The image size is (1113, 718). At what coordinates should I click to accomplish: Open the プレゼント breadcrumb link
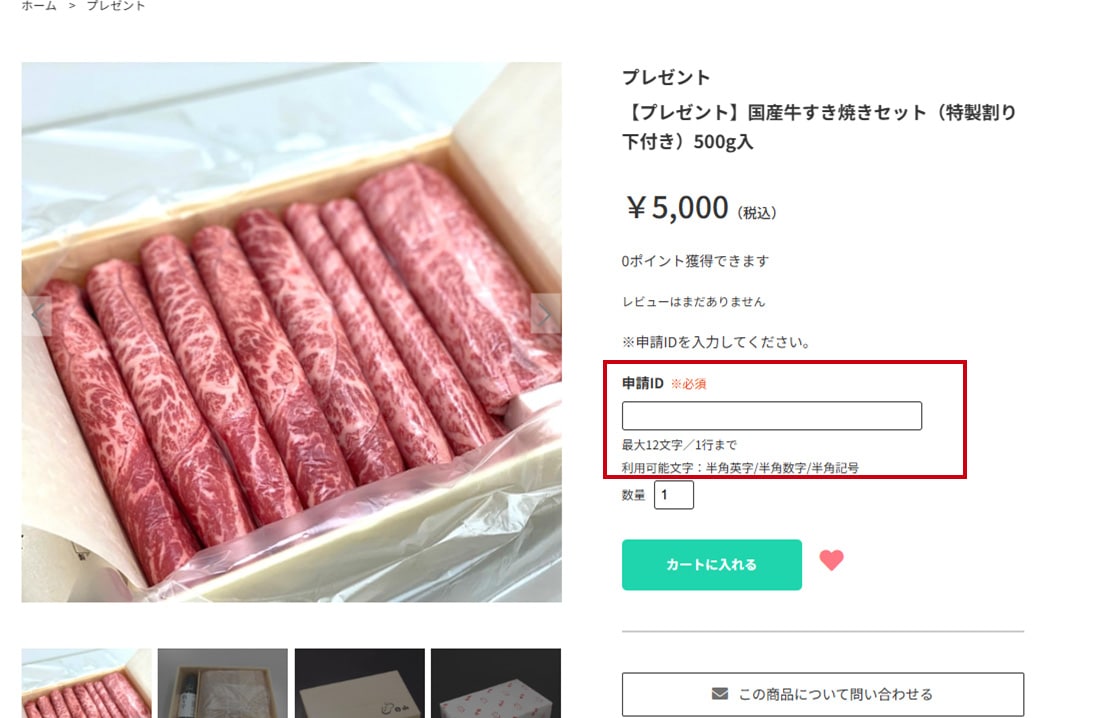click(x=115, y=6)
